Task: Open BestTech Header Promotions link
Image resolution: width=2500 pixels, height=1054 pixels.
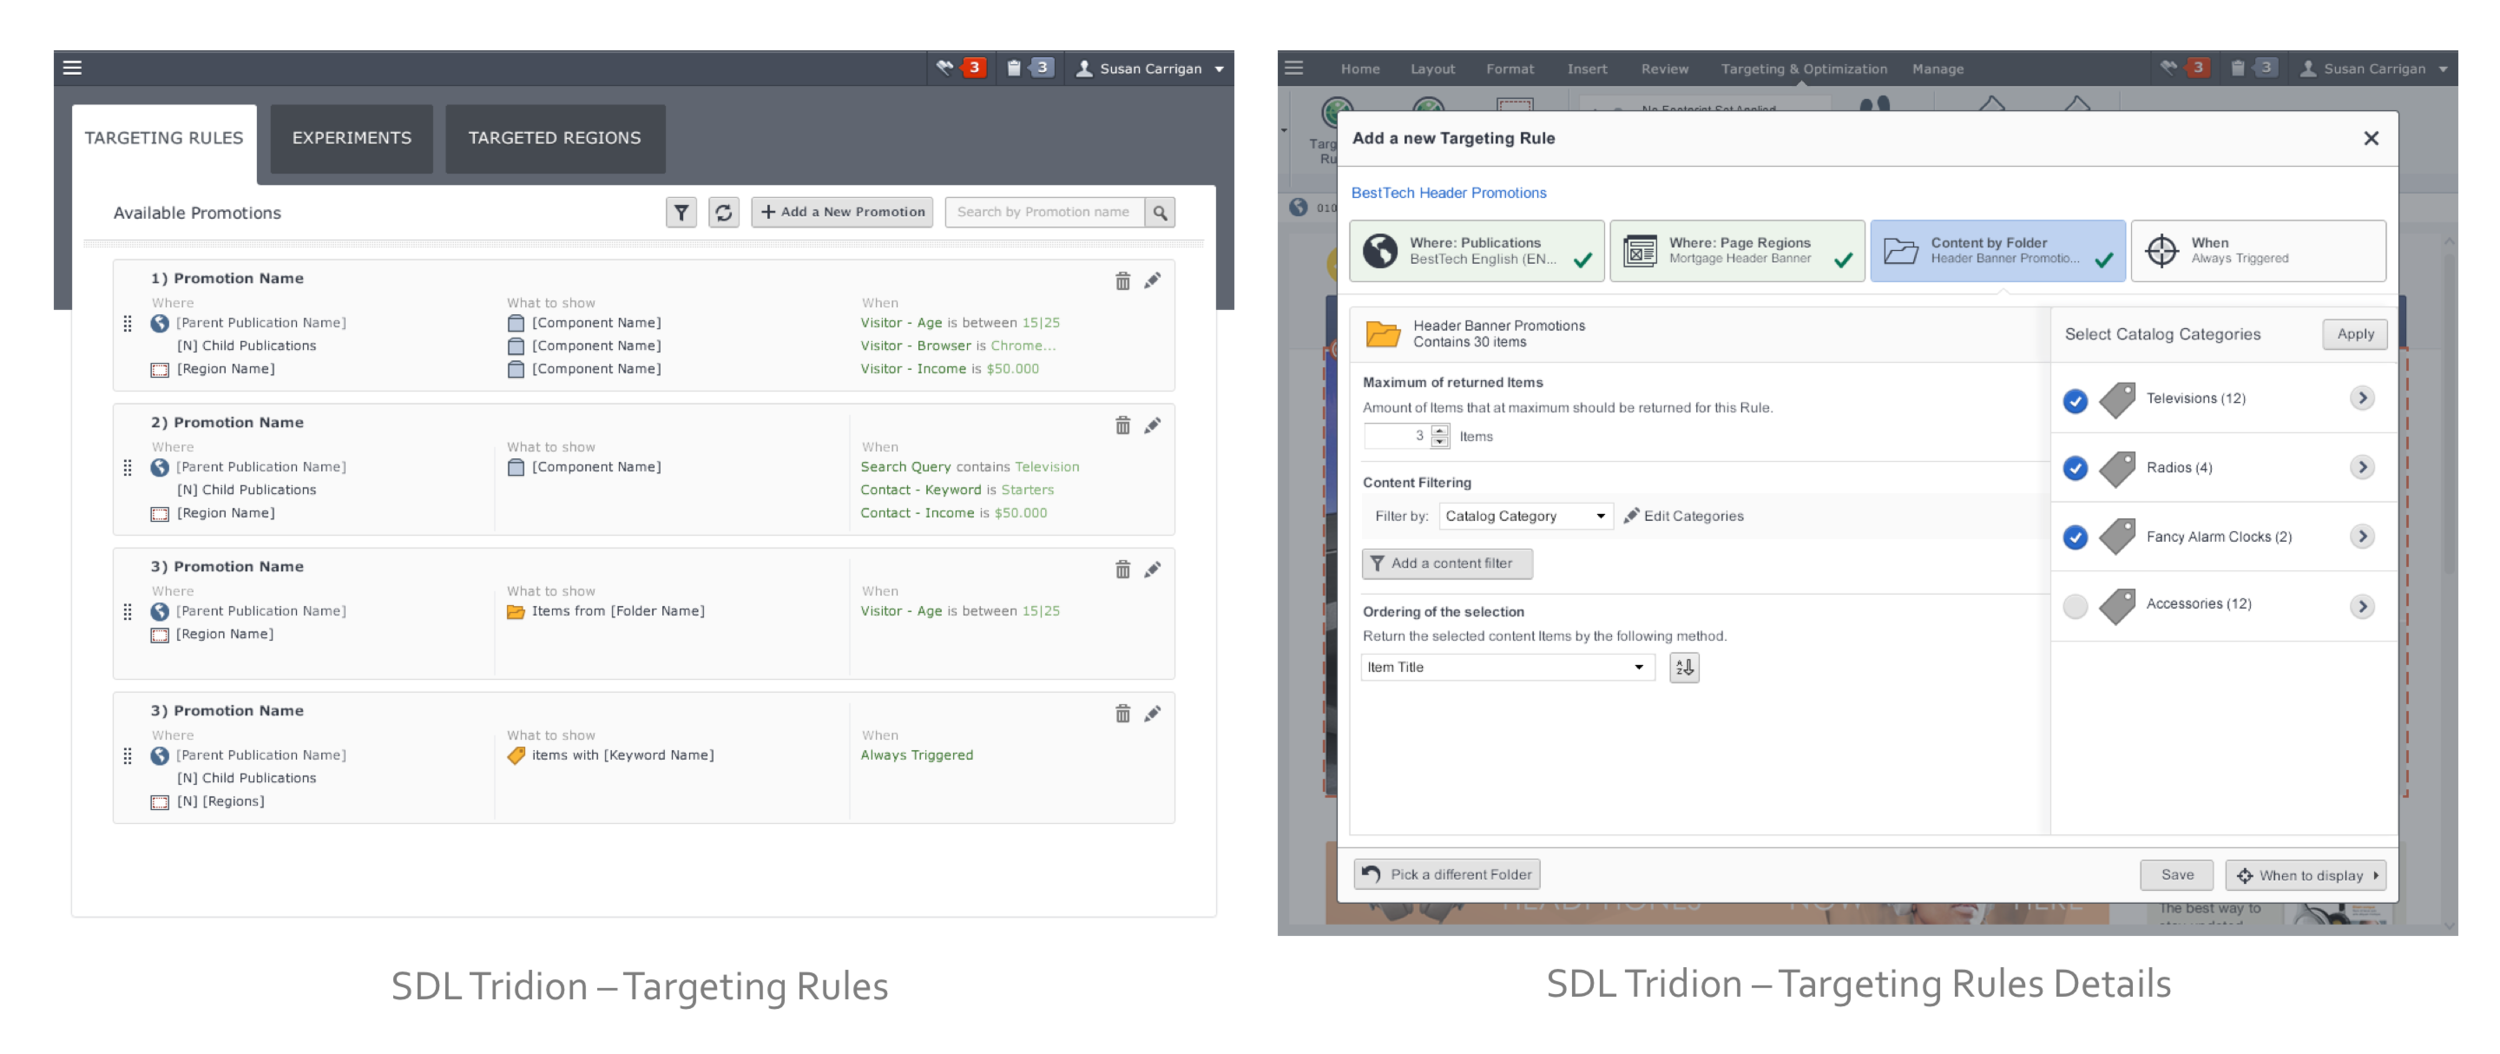Action: 1448,193
